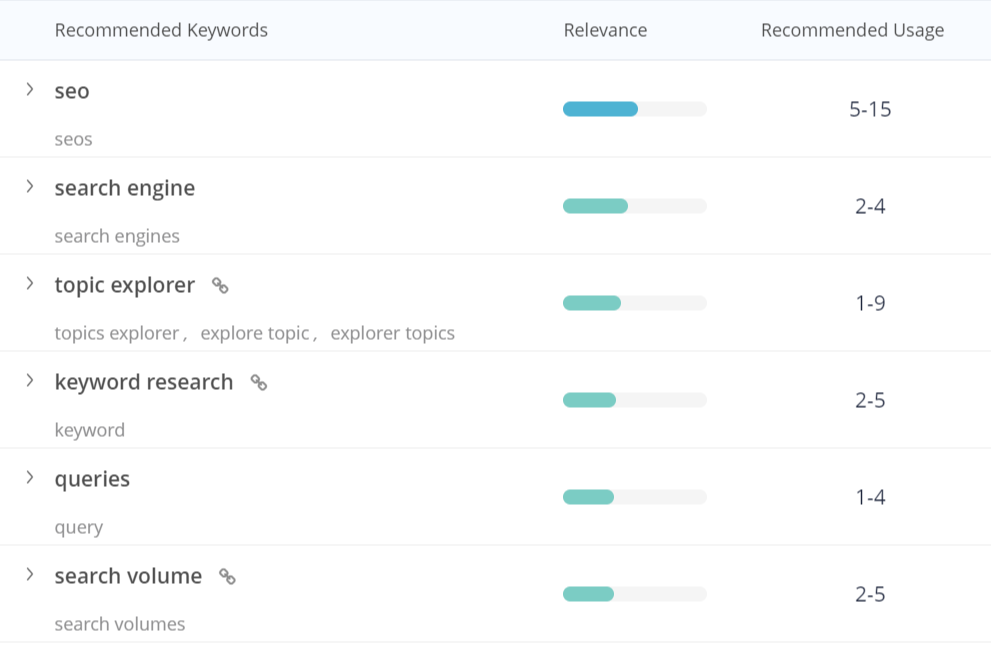Viewport: 991px width, 645px height.
Task: Click the explore topic variant keyword
Action: tap(255, 333)
